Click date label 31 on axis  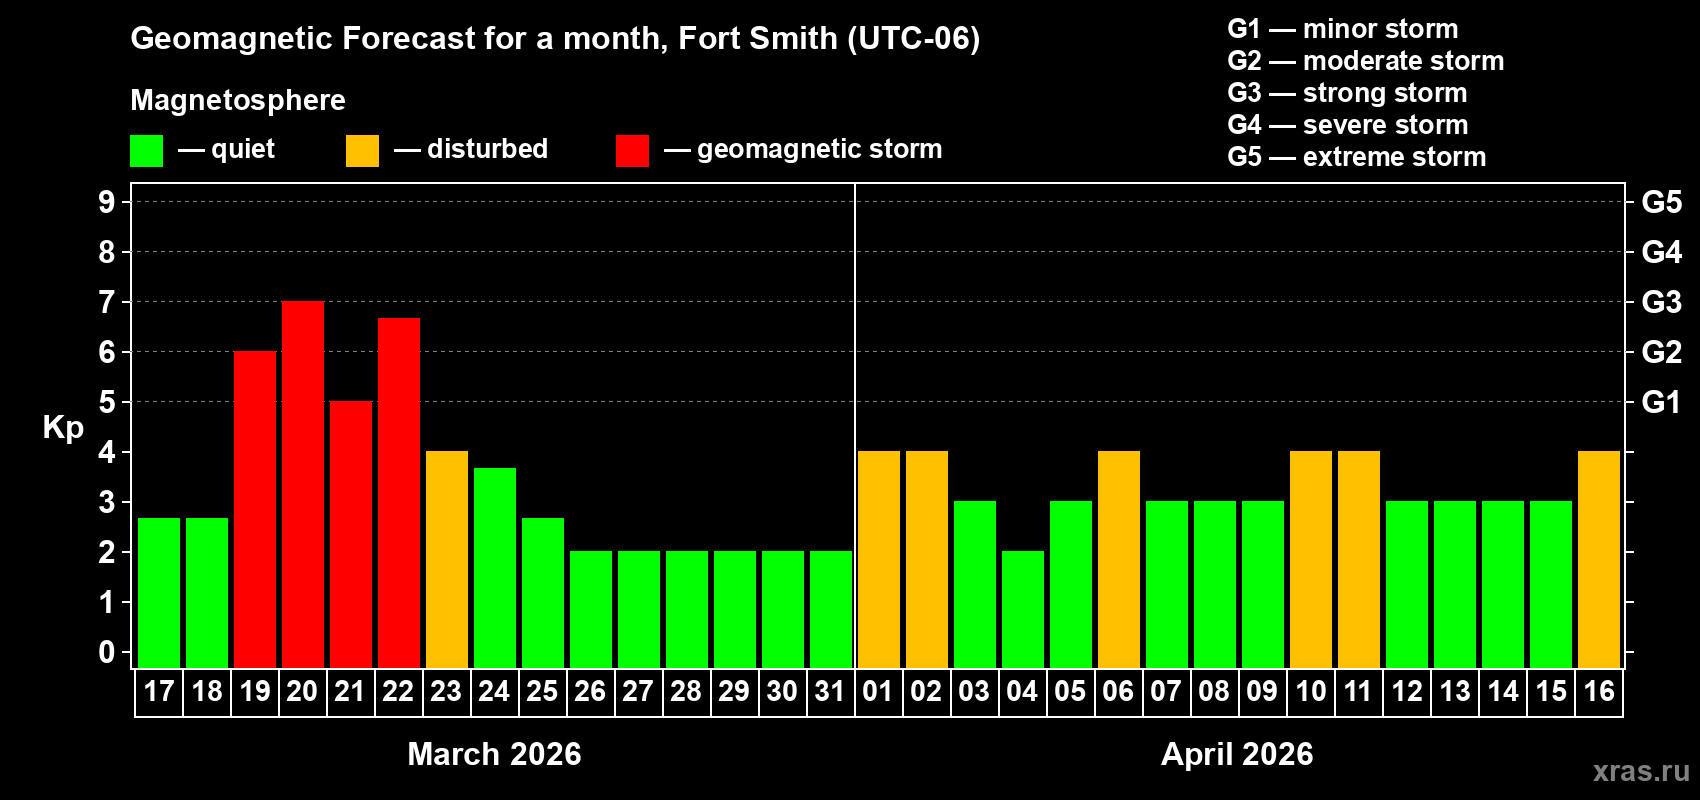pos(830,692)
